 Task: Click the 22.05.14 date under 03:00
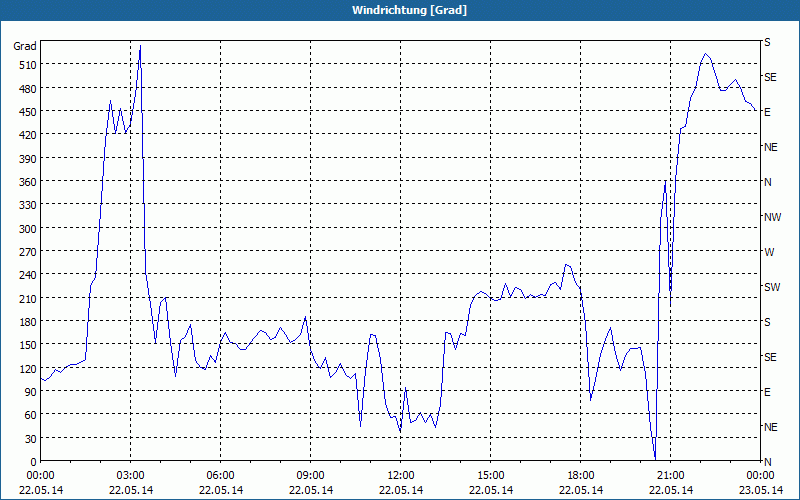[x=131, y=491]
